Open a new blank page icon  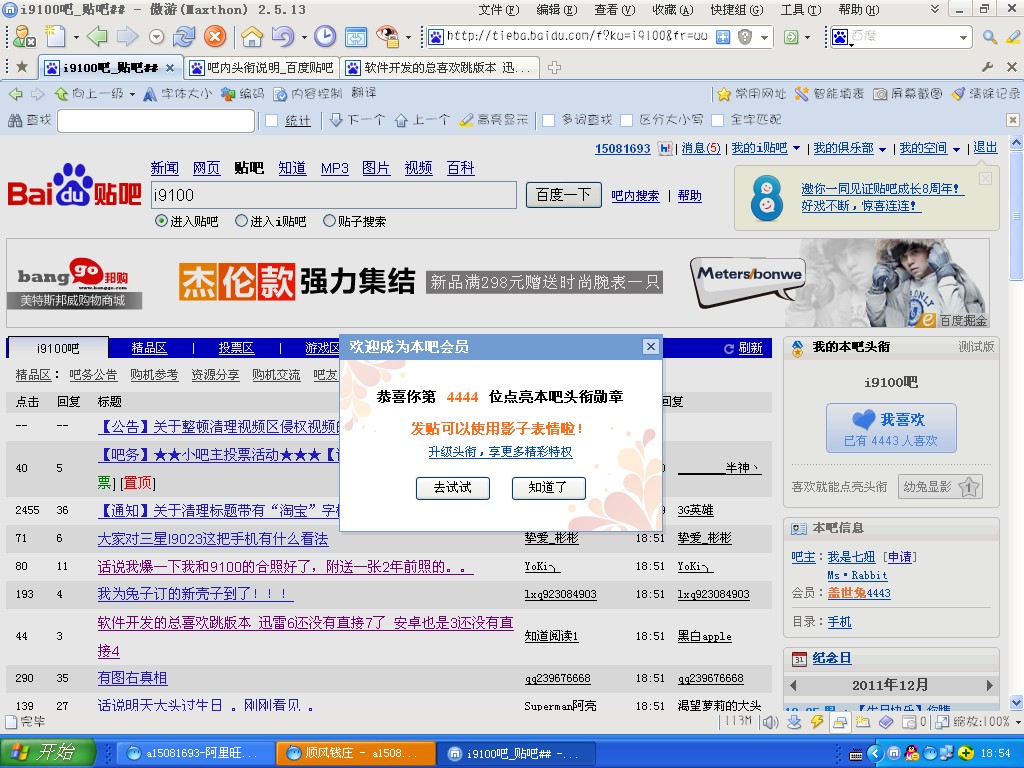tap(56, 36)
